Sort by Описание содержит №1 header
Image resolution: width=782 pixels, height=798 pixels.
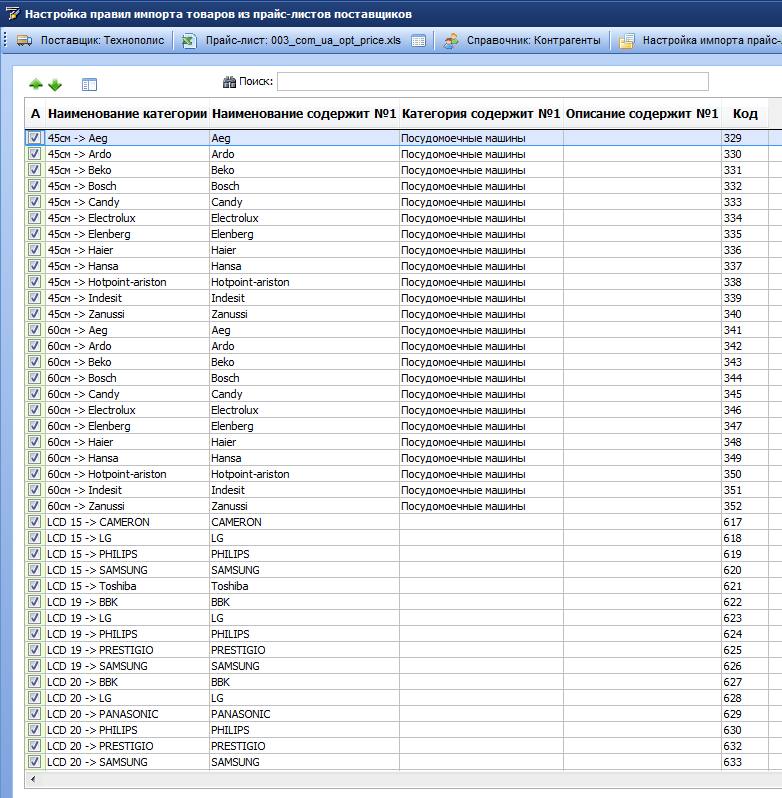point(642,113)
